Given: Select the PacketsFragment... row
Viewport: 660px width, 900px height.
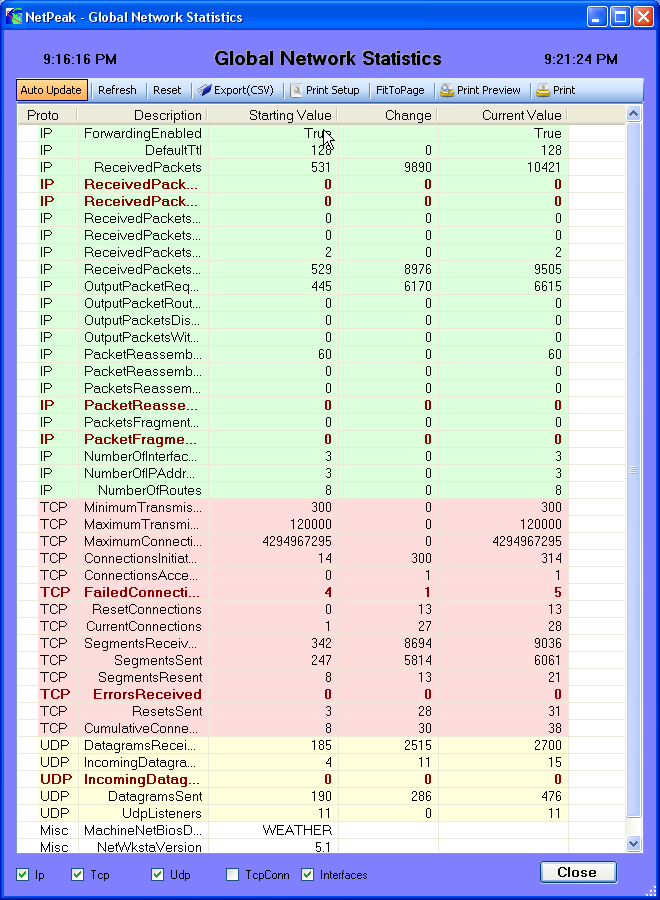Looking at the screenshot, I should (293, 422).
